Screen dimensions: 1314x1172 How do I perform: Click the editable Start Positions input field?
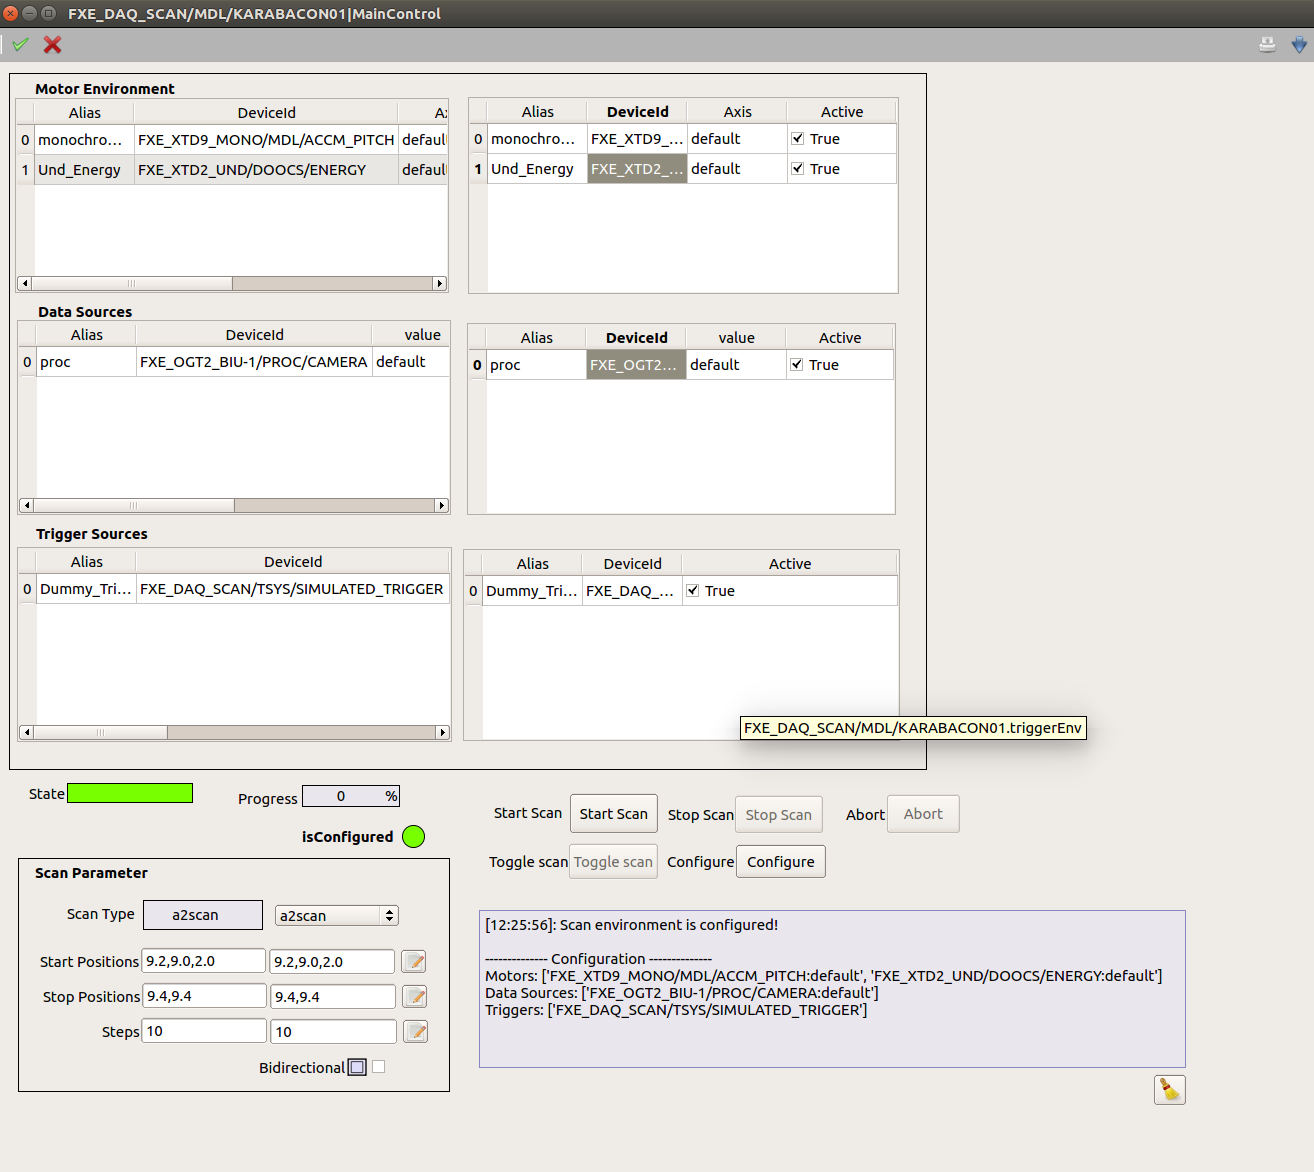pyautogui.click(x=332, y=961)
